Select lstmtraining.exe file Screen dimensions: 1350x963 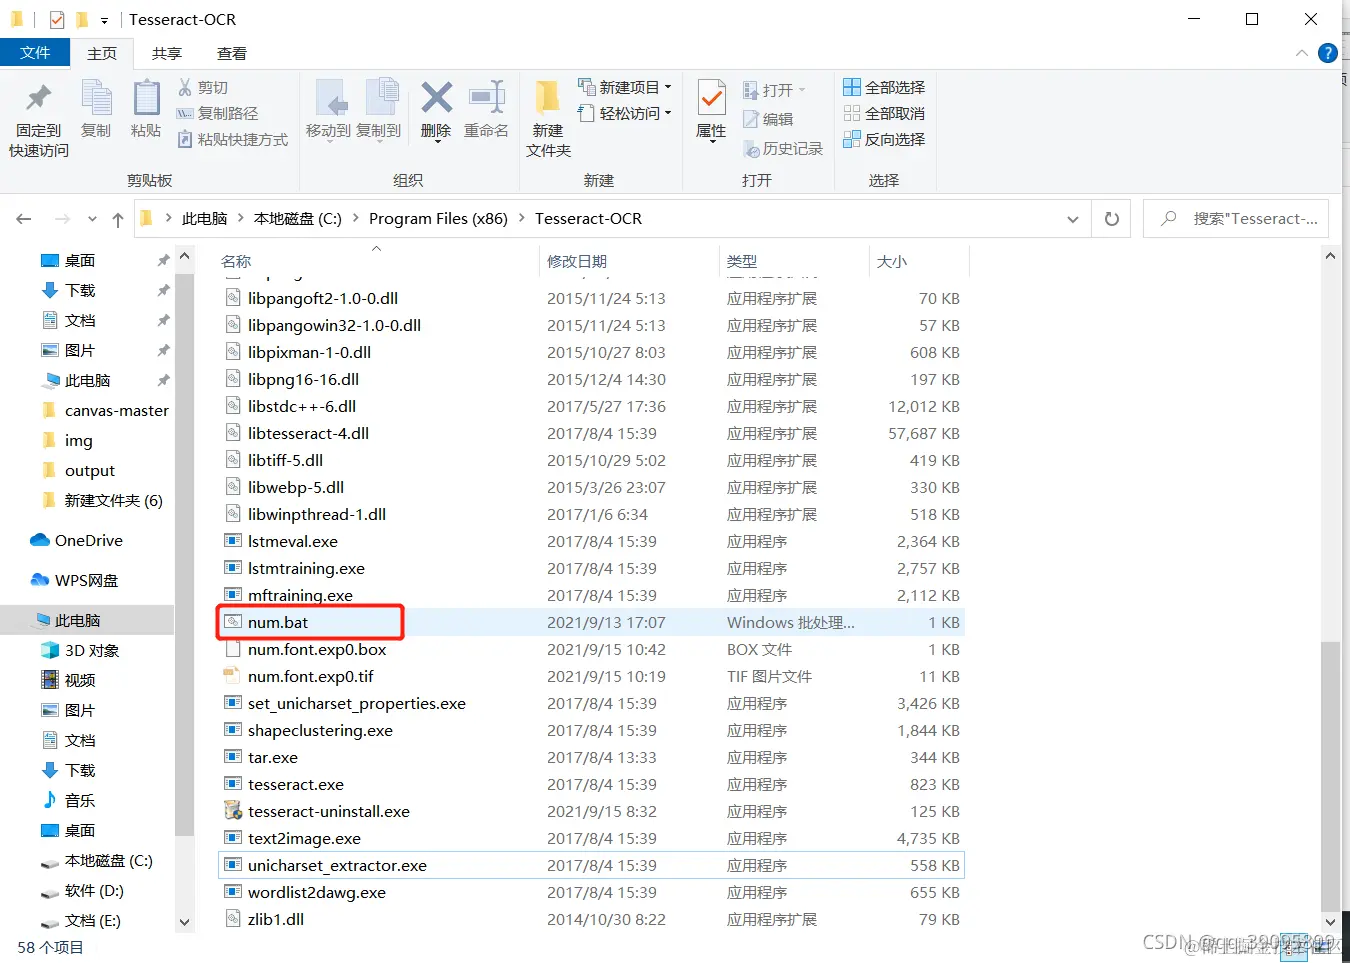pyautogui.click(x=592, y=568)
